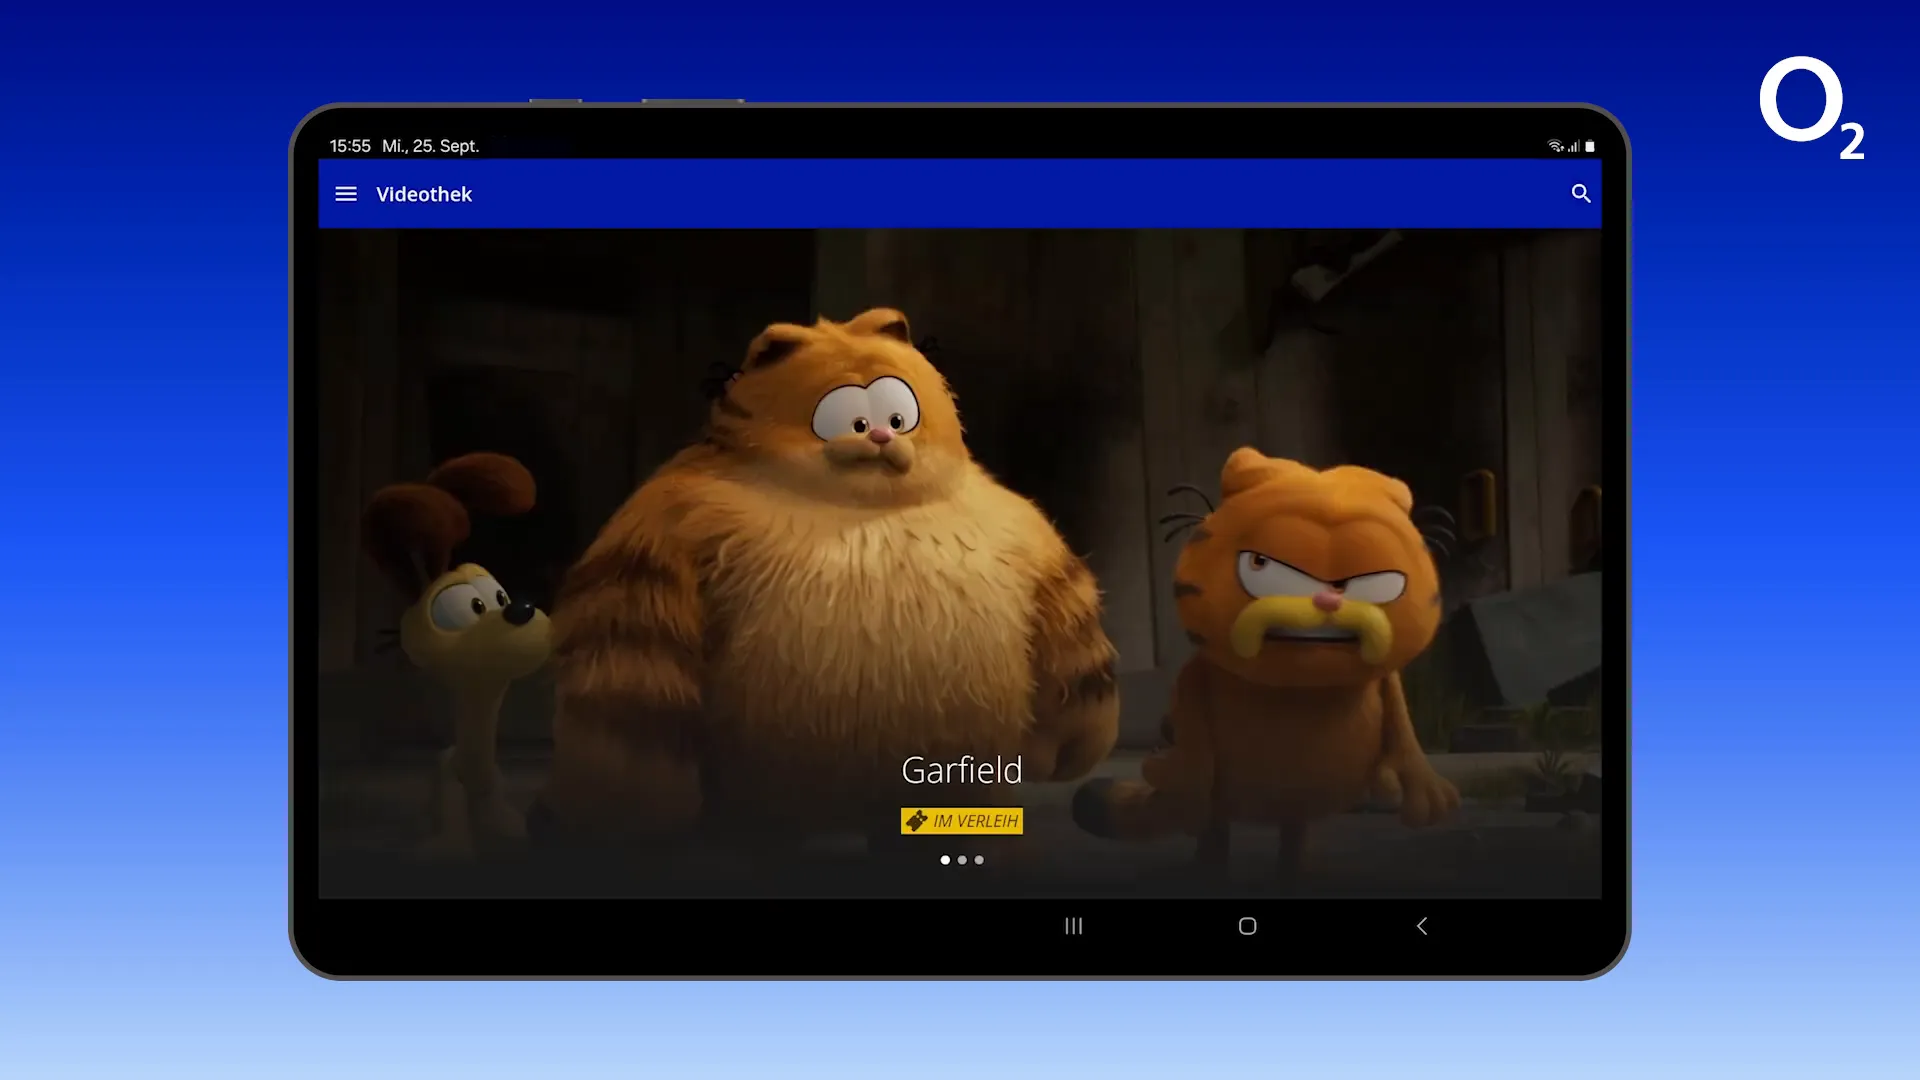1920x1080 pixels.
Task: Select the first carousel page dot
Action: [x=945, y=860]
